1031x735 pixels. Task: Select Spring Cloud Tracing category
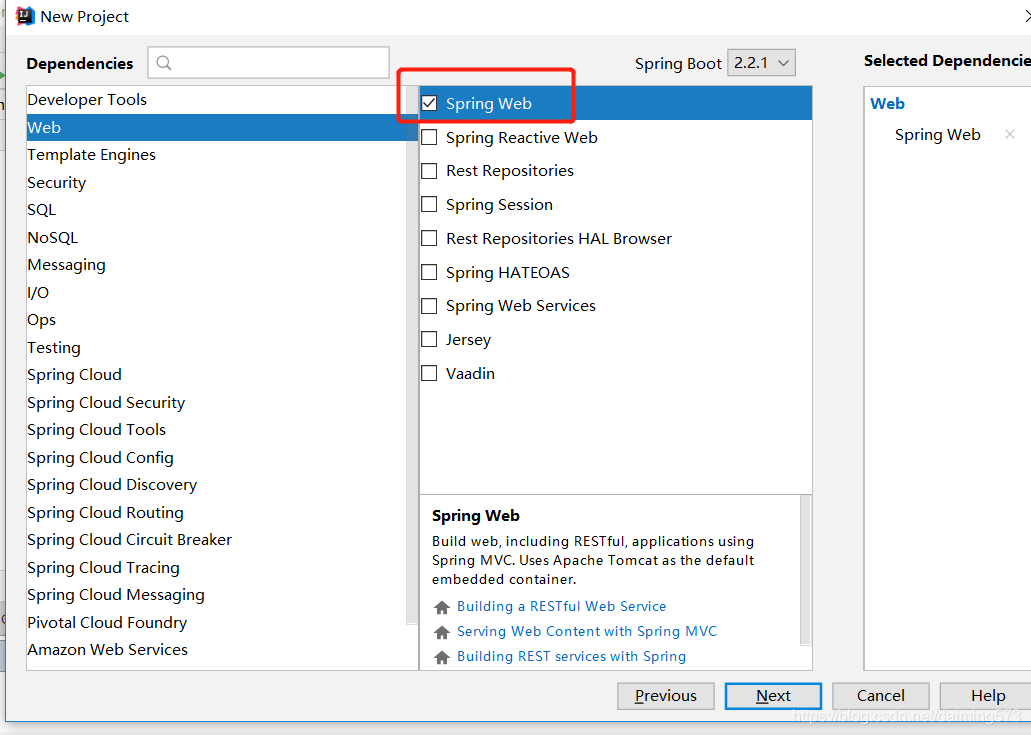coord(216,567)
